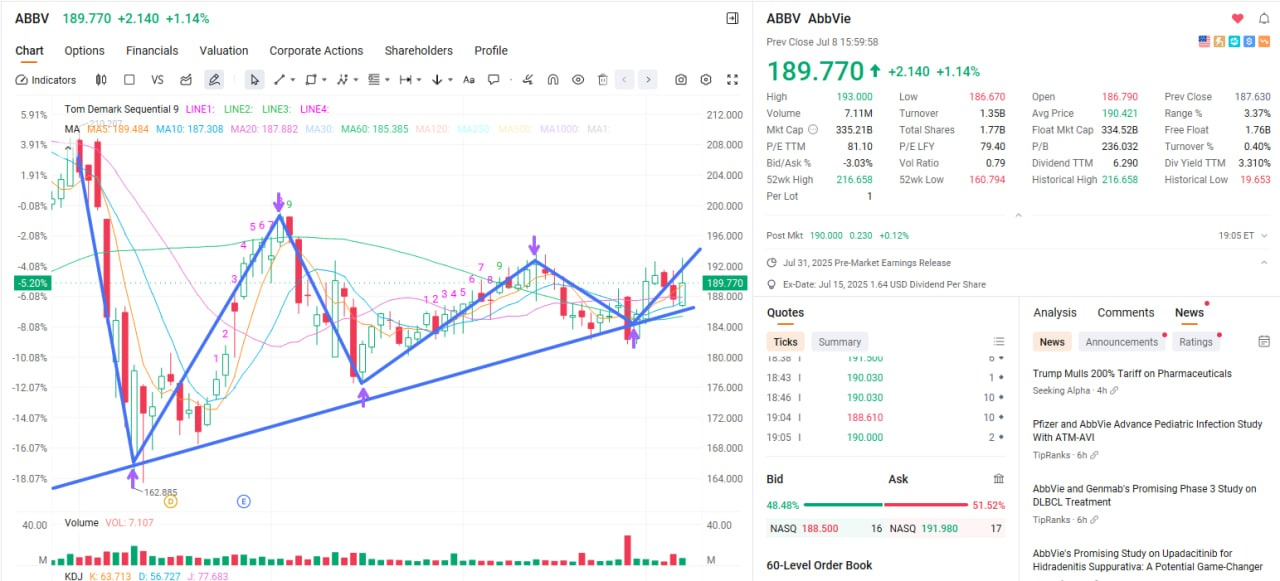The width and height of the screenshot is (1280, 581).
Task: Select the News sub-tab button
Action: click(1052, 342)
